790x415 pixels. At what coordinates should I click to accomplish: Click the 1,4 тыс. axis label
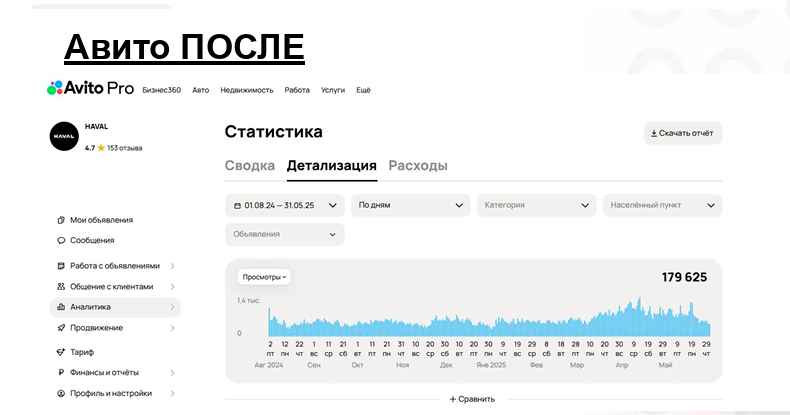pyautogui.click(x=249, y=300)
